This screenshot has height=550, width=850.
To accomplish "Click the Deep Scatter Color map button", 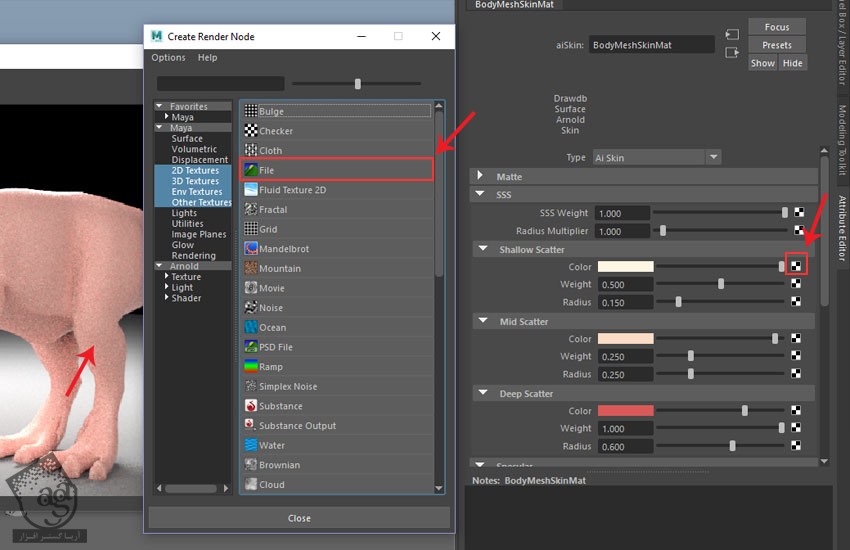I will [796, 410].
